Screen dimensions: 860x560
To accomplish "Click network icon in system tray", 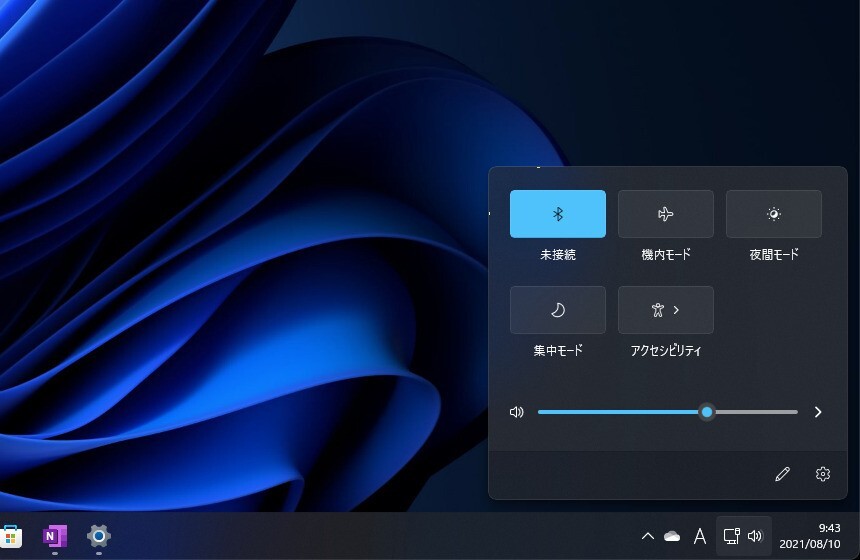I will 731,536.
